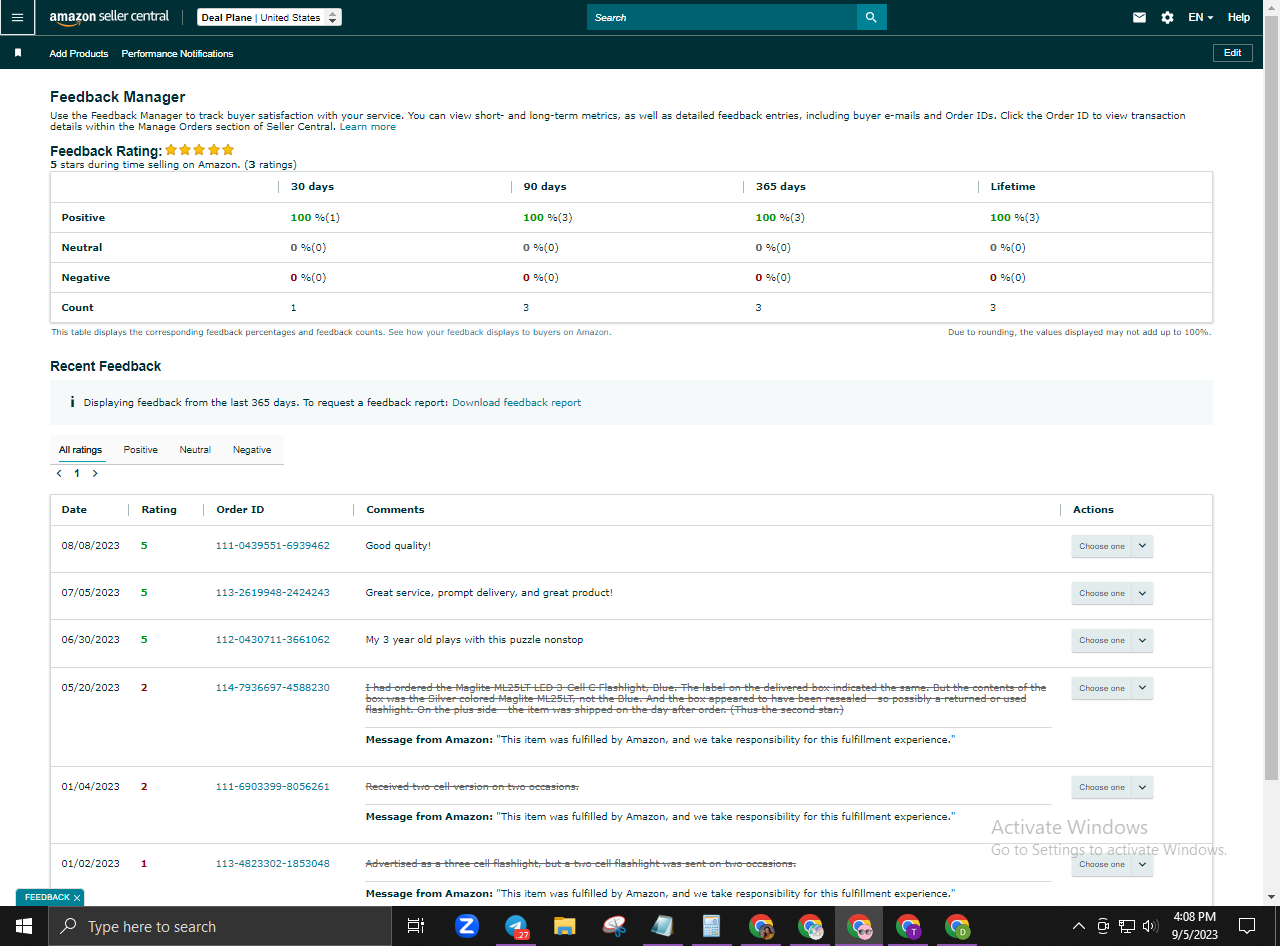Image resolution: width=1280 pixels, height=946 pixels.
Task: Click the volume speaker tray icon
Action: click(x=1150, y=926)
